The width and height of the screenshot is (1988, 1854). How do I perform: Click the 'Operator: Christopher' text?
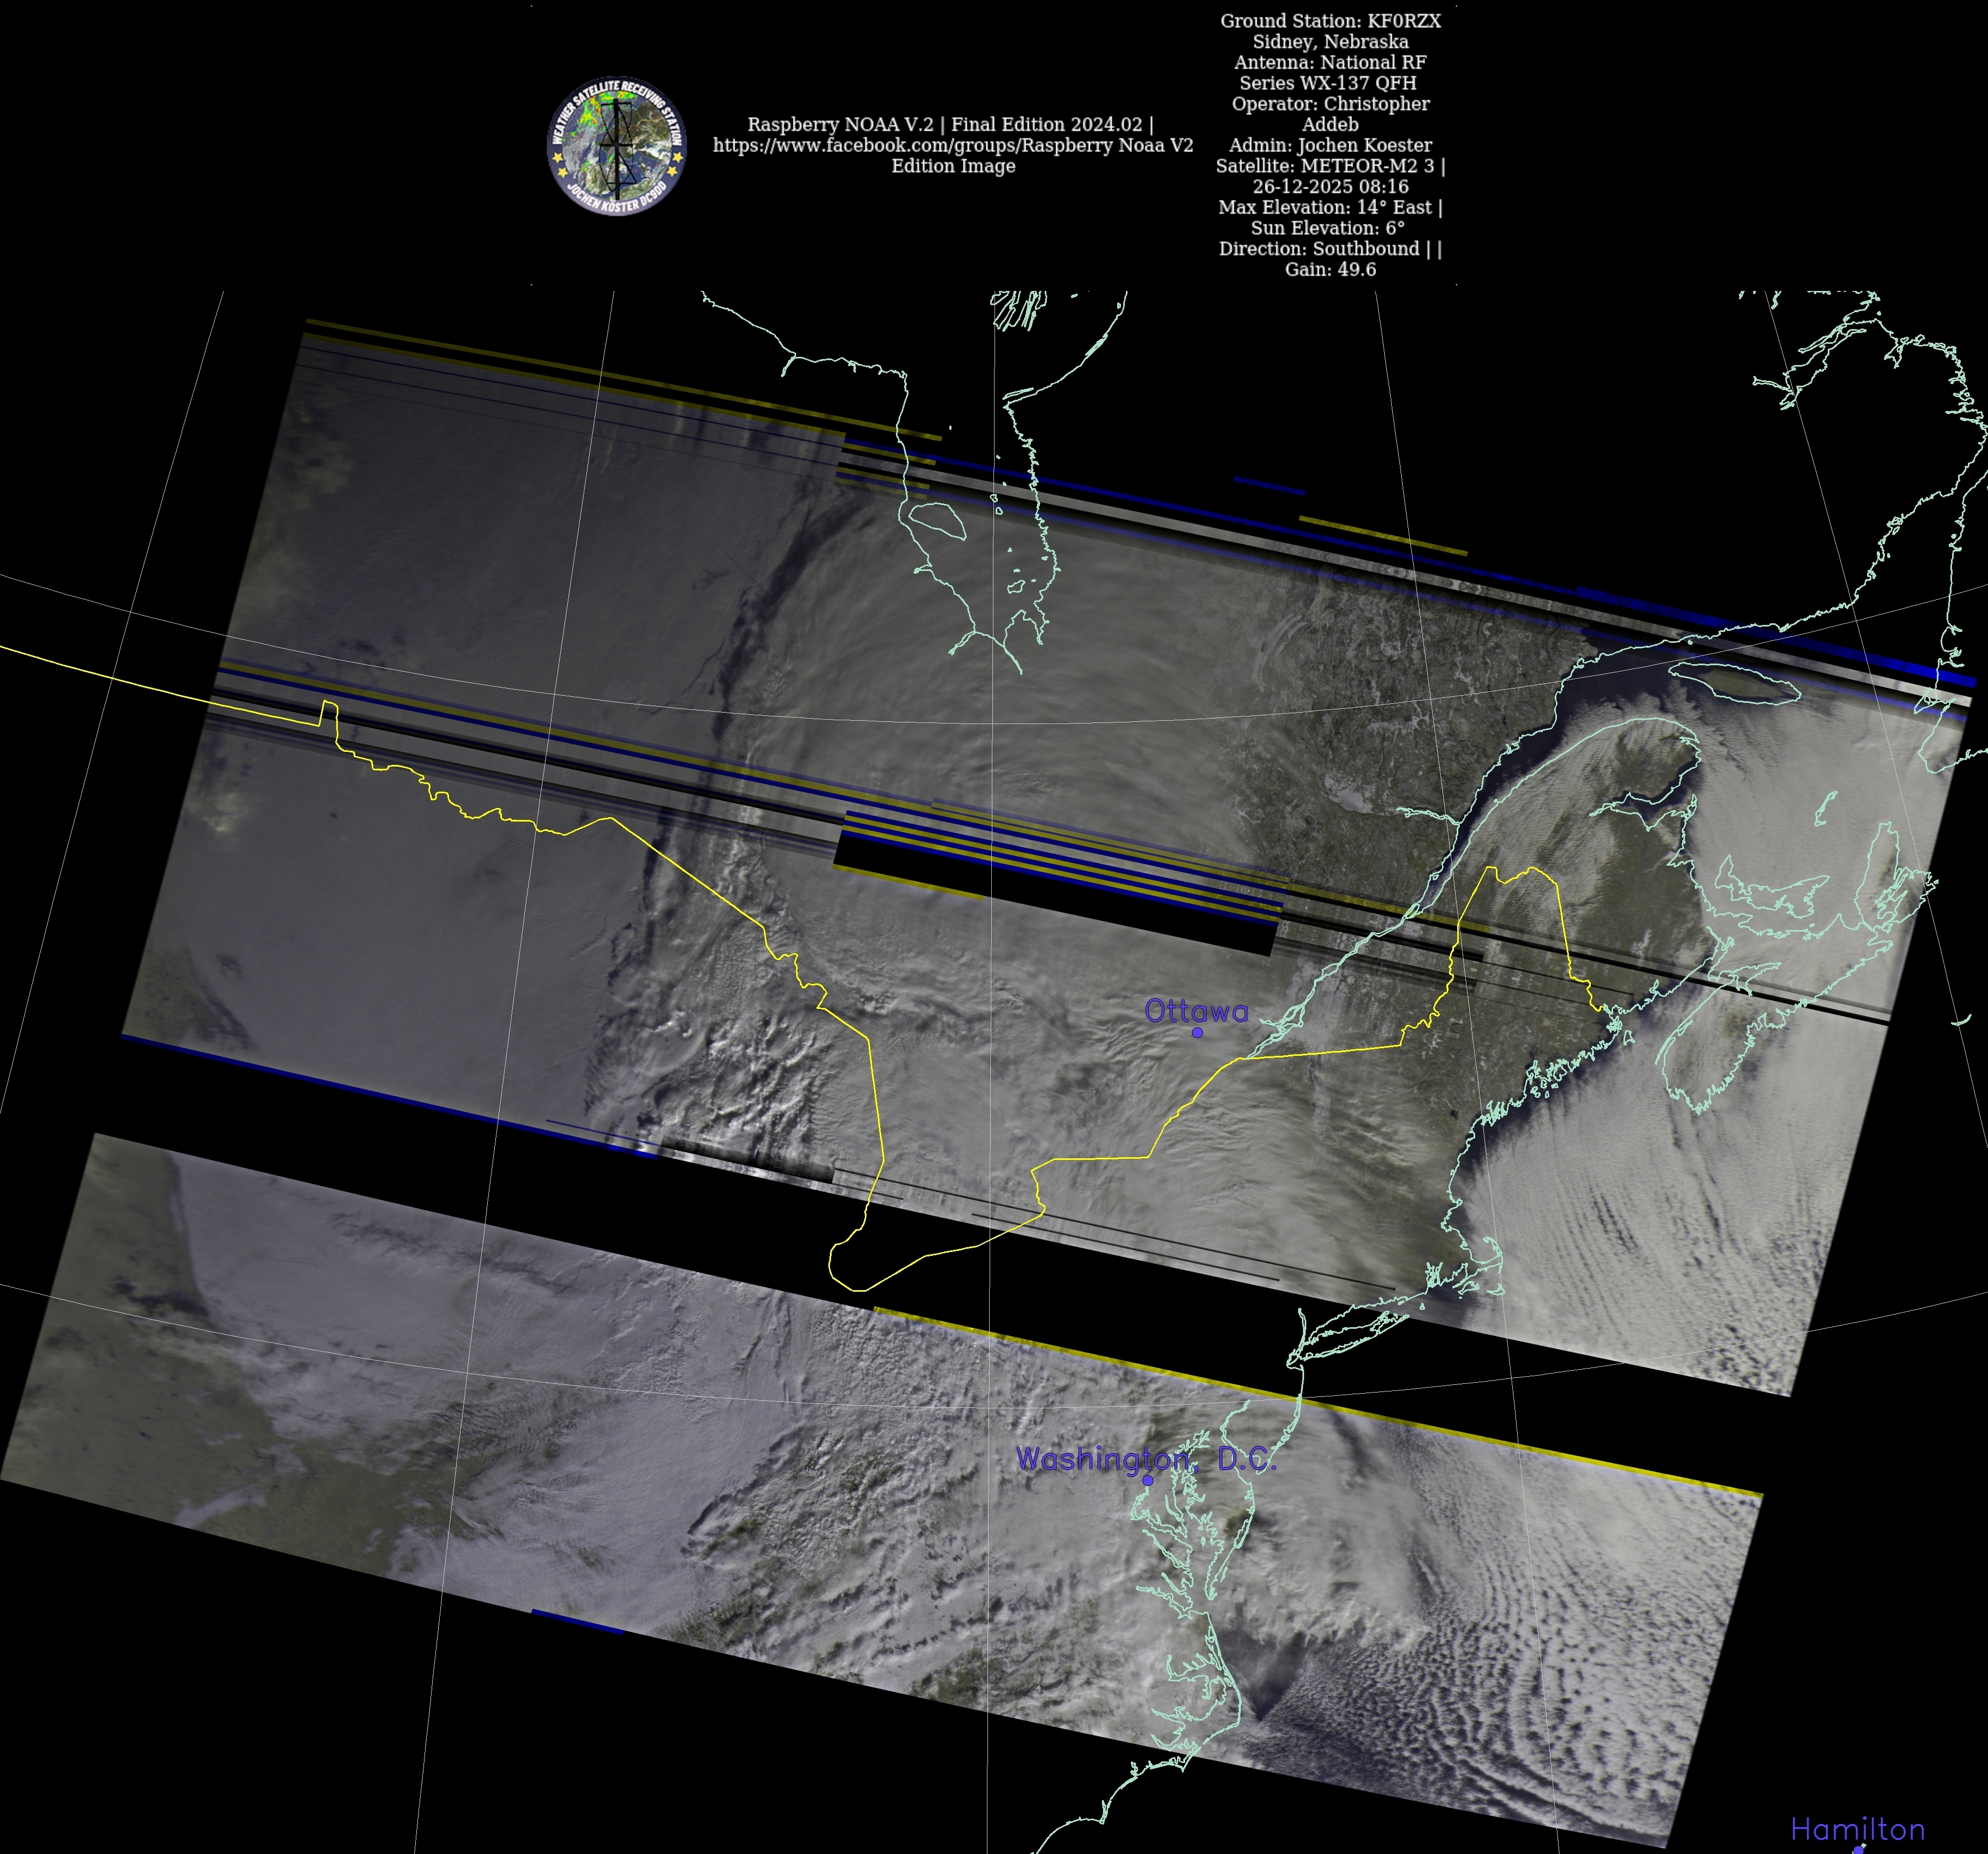[1330, 104]
